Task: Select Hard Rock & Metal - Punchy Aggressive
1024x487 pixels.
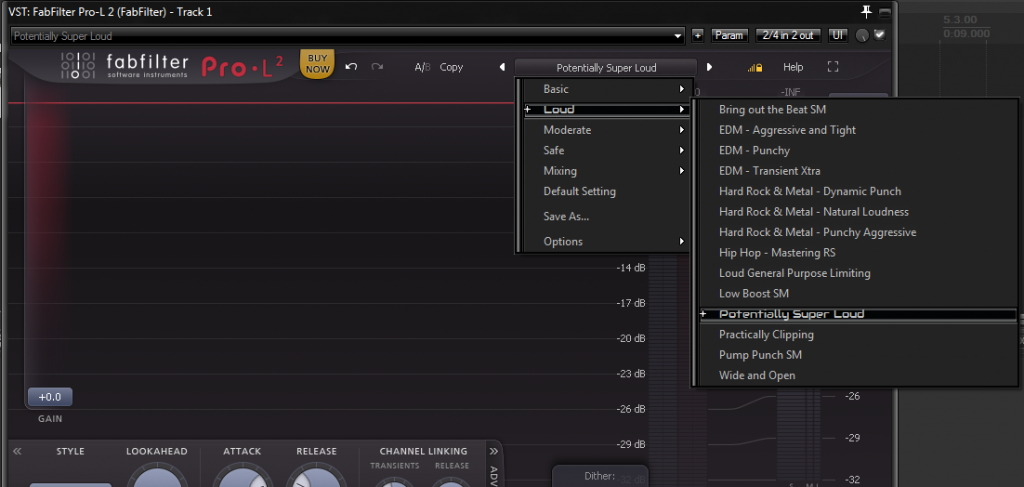Action: (857, 232)
